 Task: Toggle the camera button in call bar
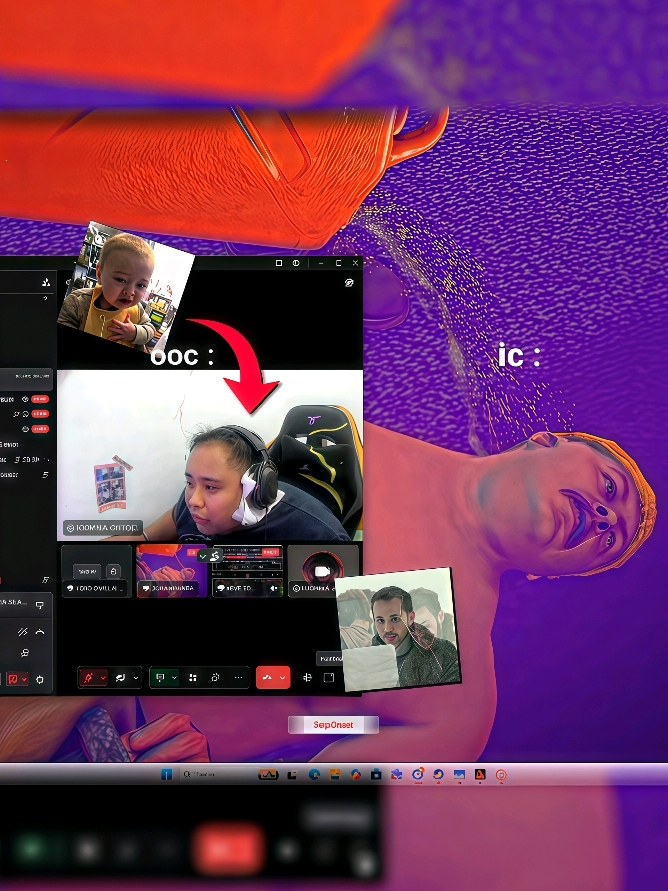tap(120, 677)
